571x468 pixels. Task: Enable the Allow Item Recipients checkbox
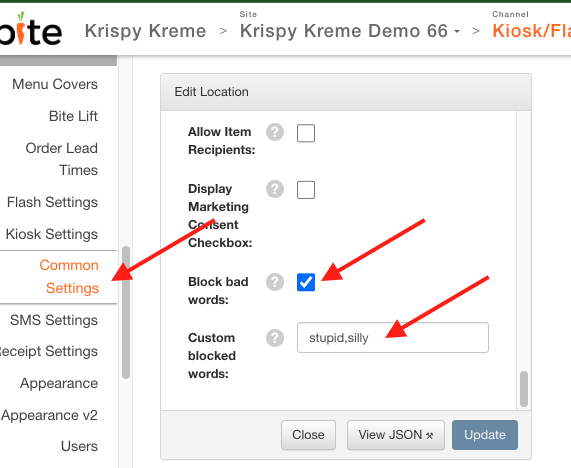306,133
